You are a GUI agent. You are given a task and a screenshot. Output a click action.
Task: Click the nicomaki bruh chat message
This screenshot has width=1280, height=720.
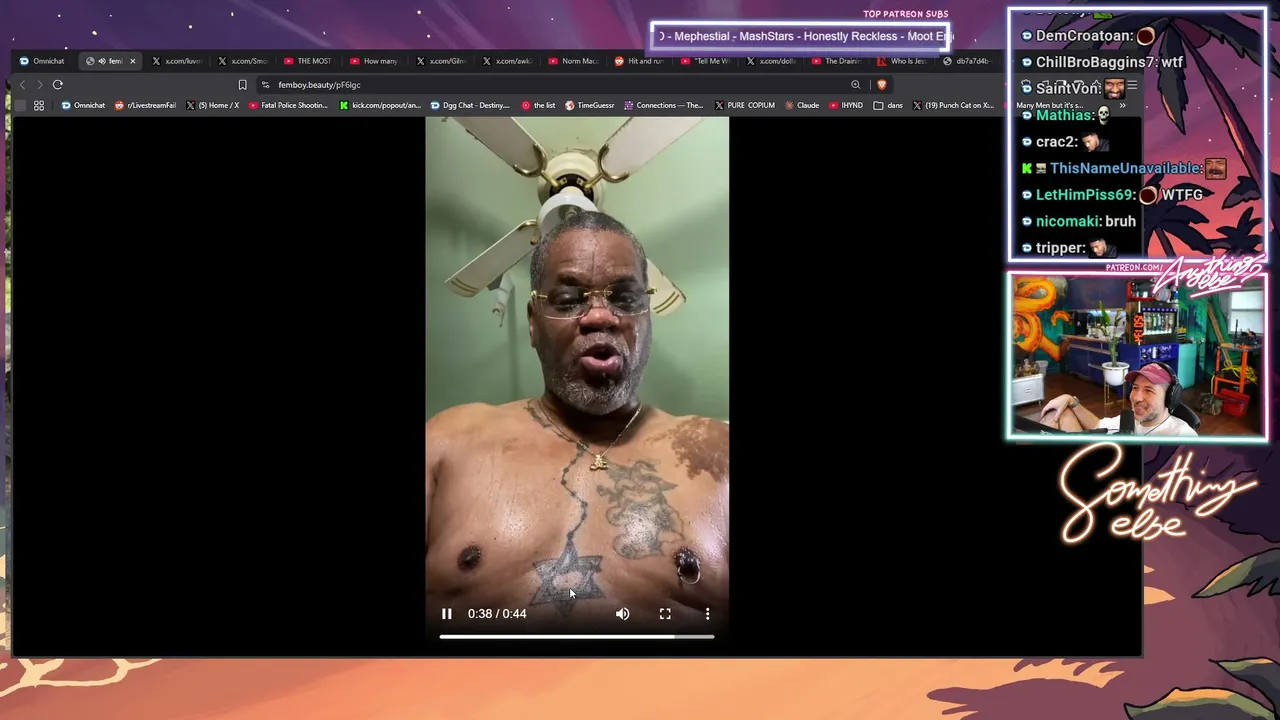pos(1078,221)
